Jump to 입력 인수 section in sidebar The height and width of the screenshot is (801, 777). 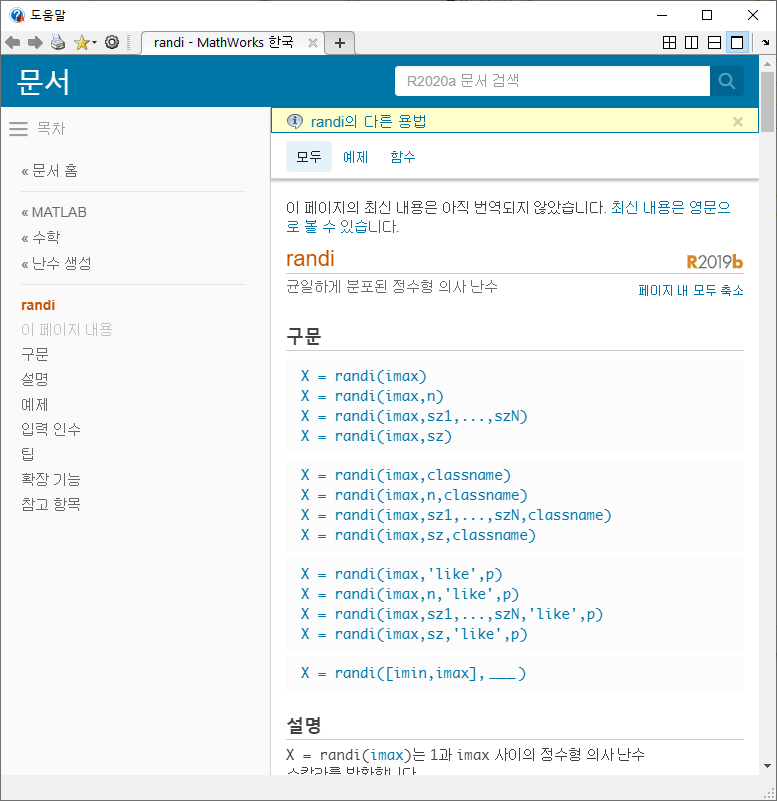(51, 429)
